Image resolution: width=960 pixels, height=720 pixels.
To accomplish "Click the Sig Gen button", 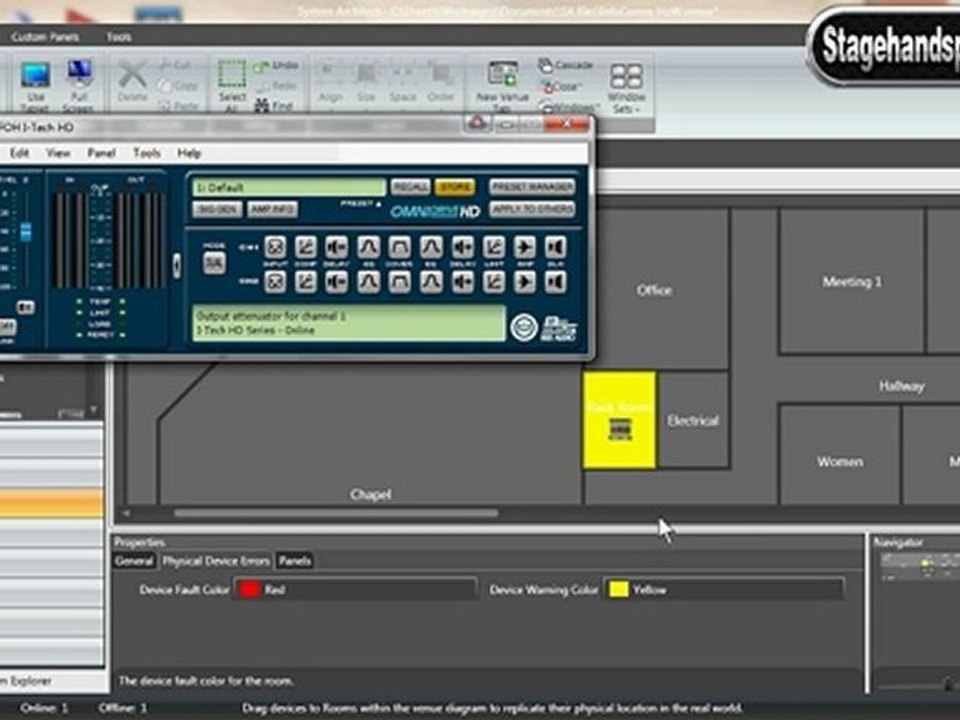I will pos(217,209).
